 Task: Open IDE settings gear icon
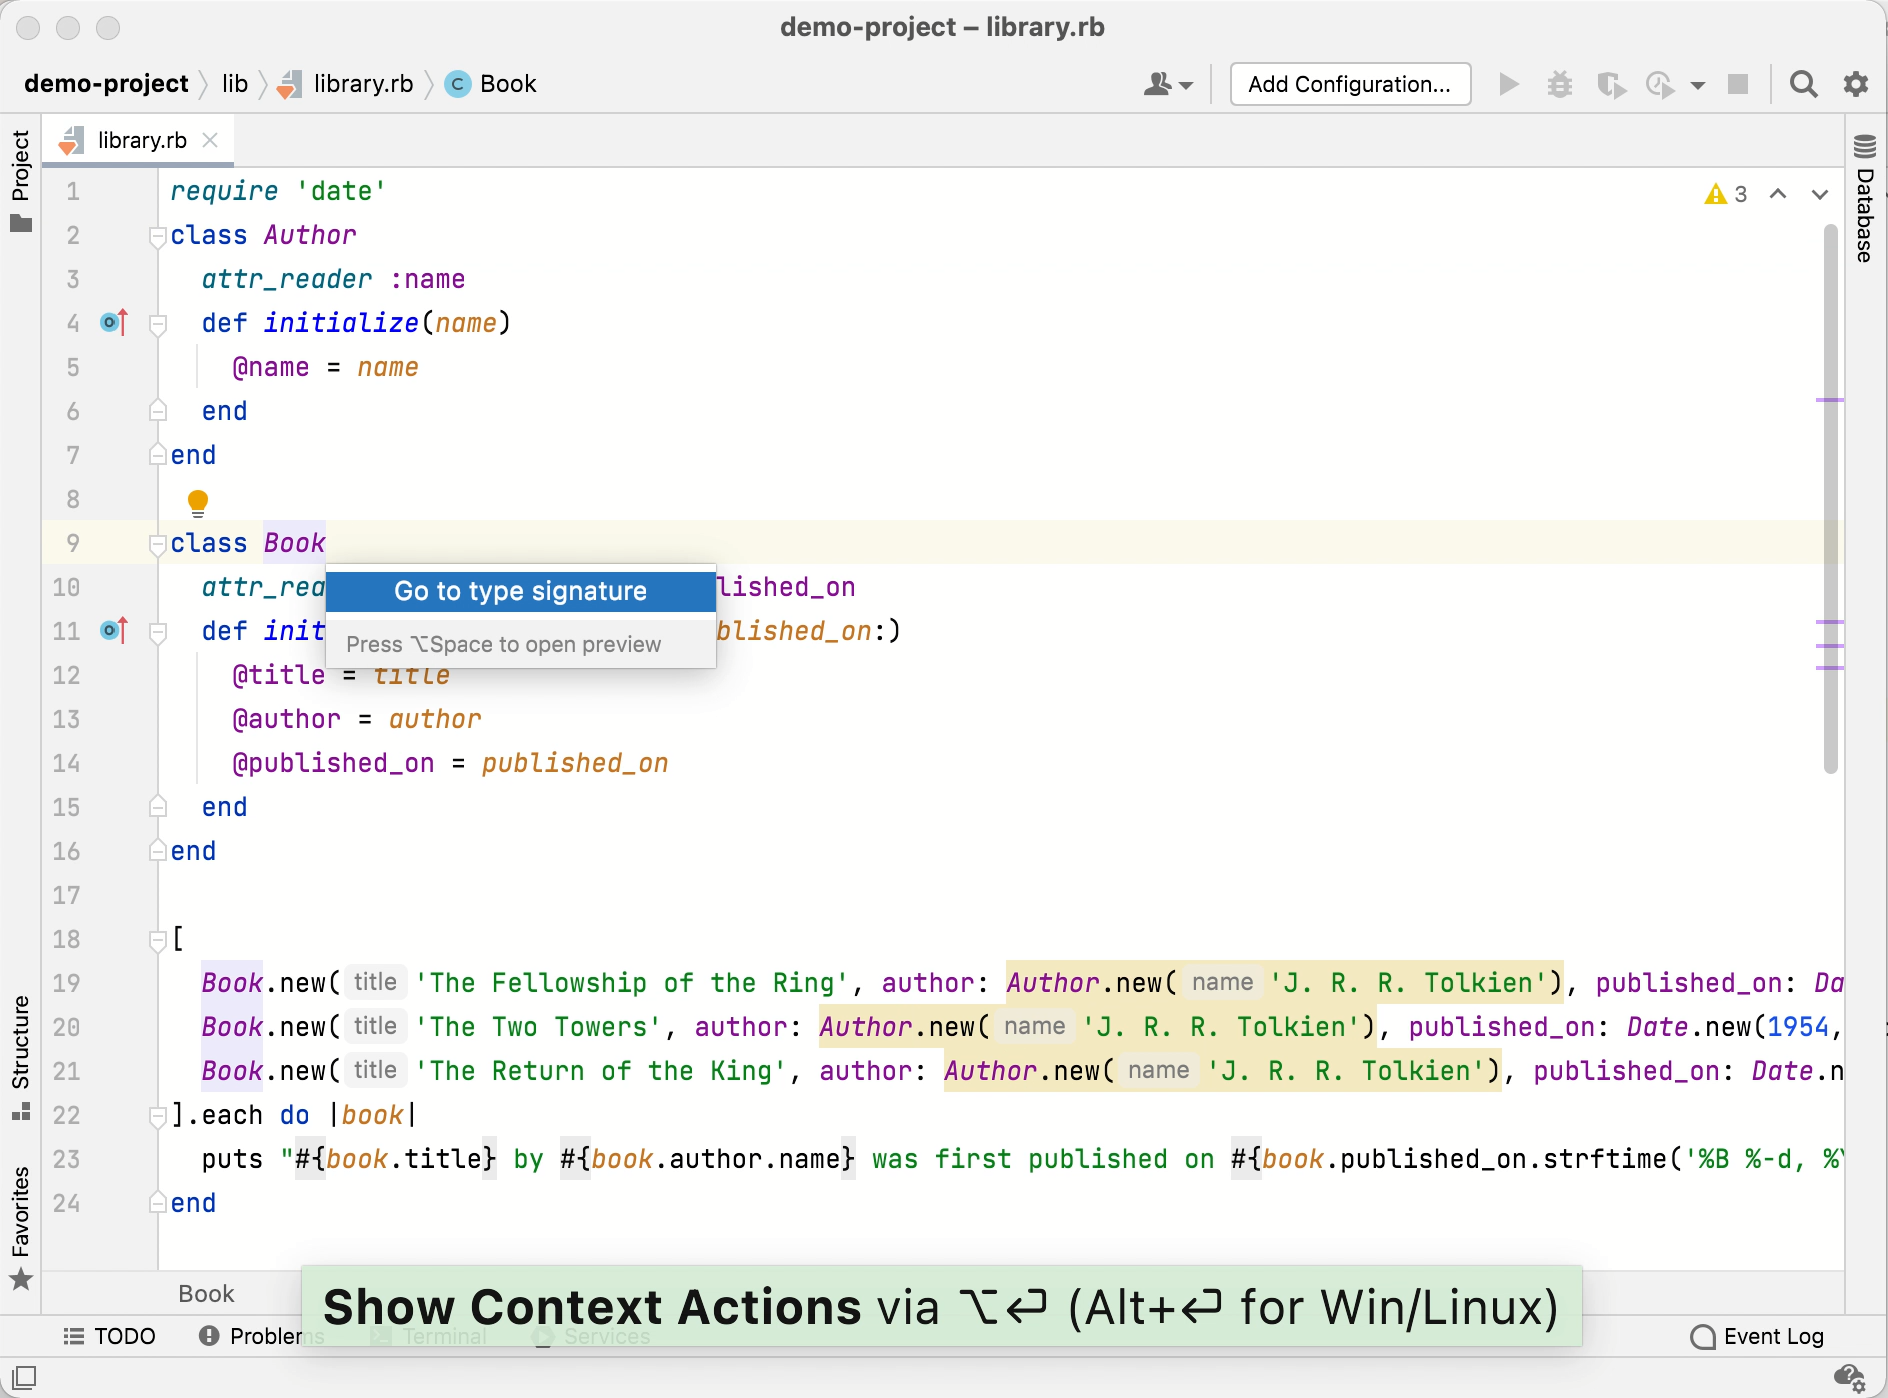1856,84
